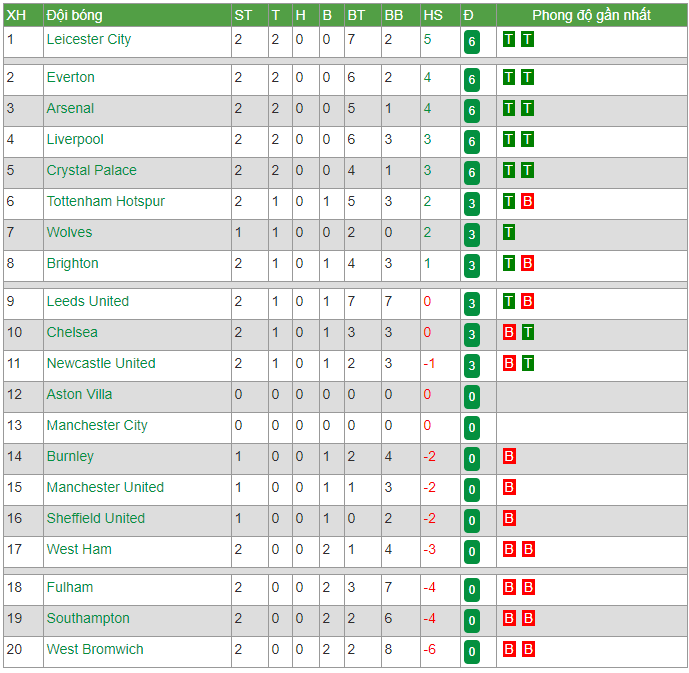Click the Phong độ gần nhất header
The image size is (689, 673).
591,15
